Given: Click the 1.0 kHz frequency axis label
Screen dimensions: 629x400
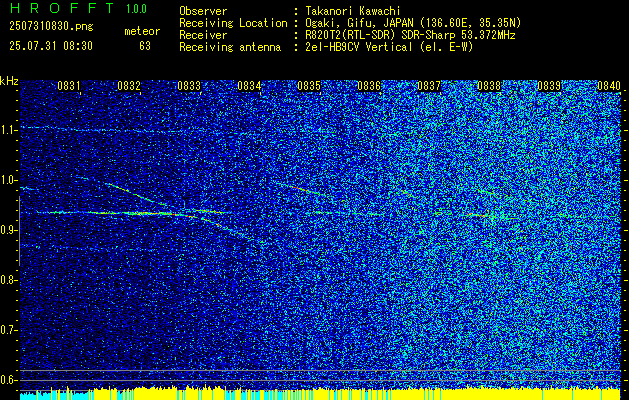Looking at the screenshot, I should pos(7,180).
